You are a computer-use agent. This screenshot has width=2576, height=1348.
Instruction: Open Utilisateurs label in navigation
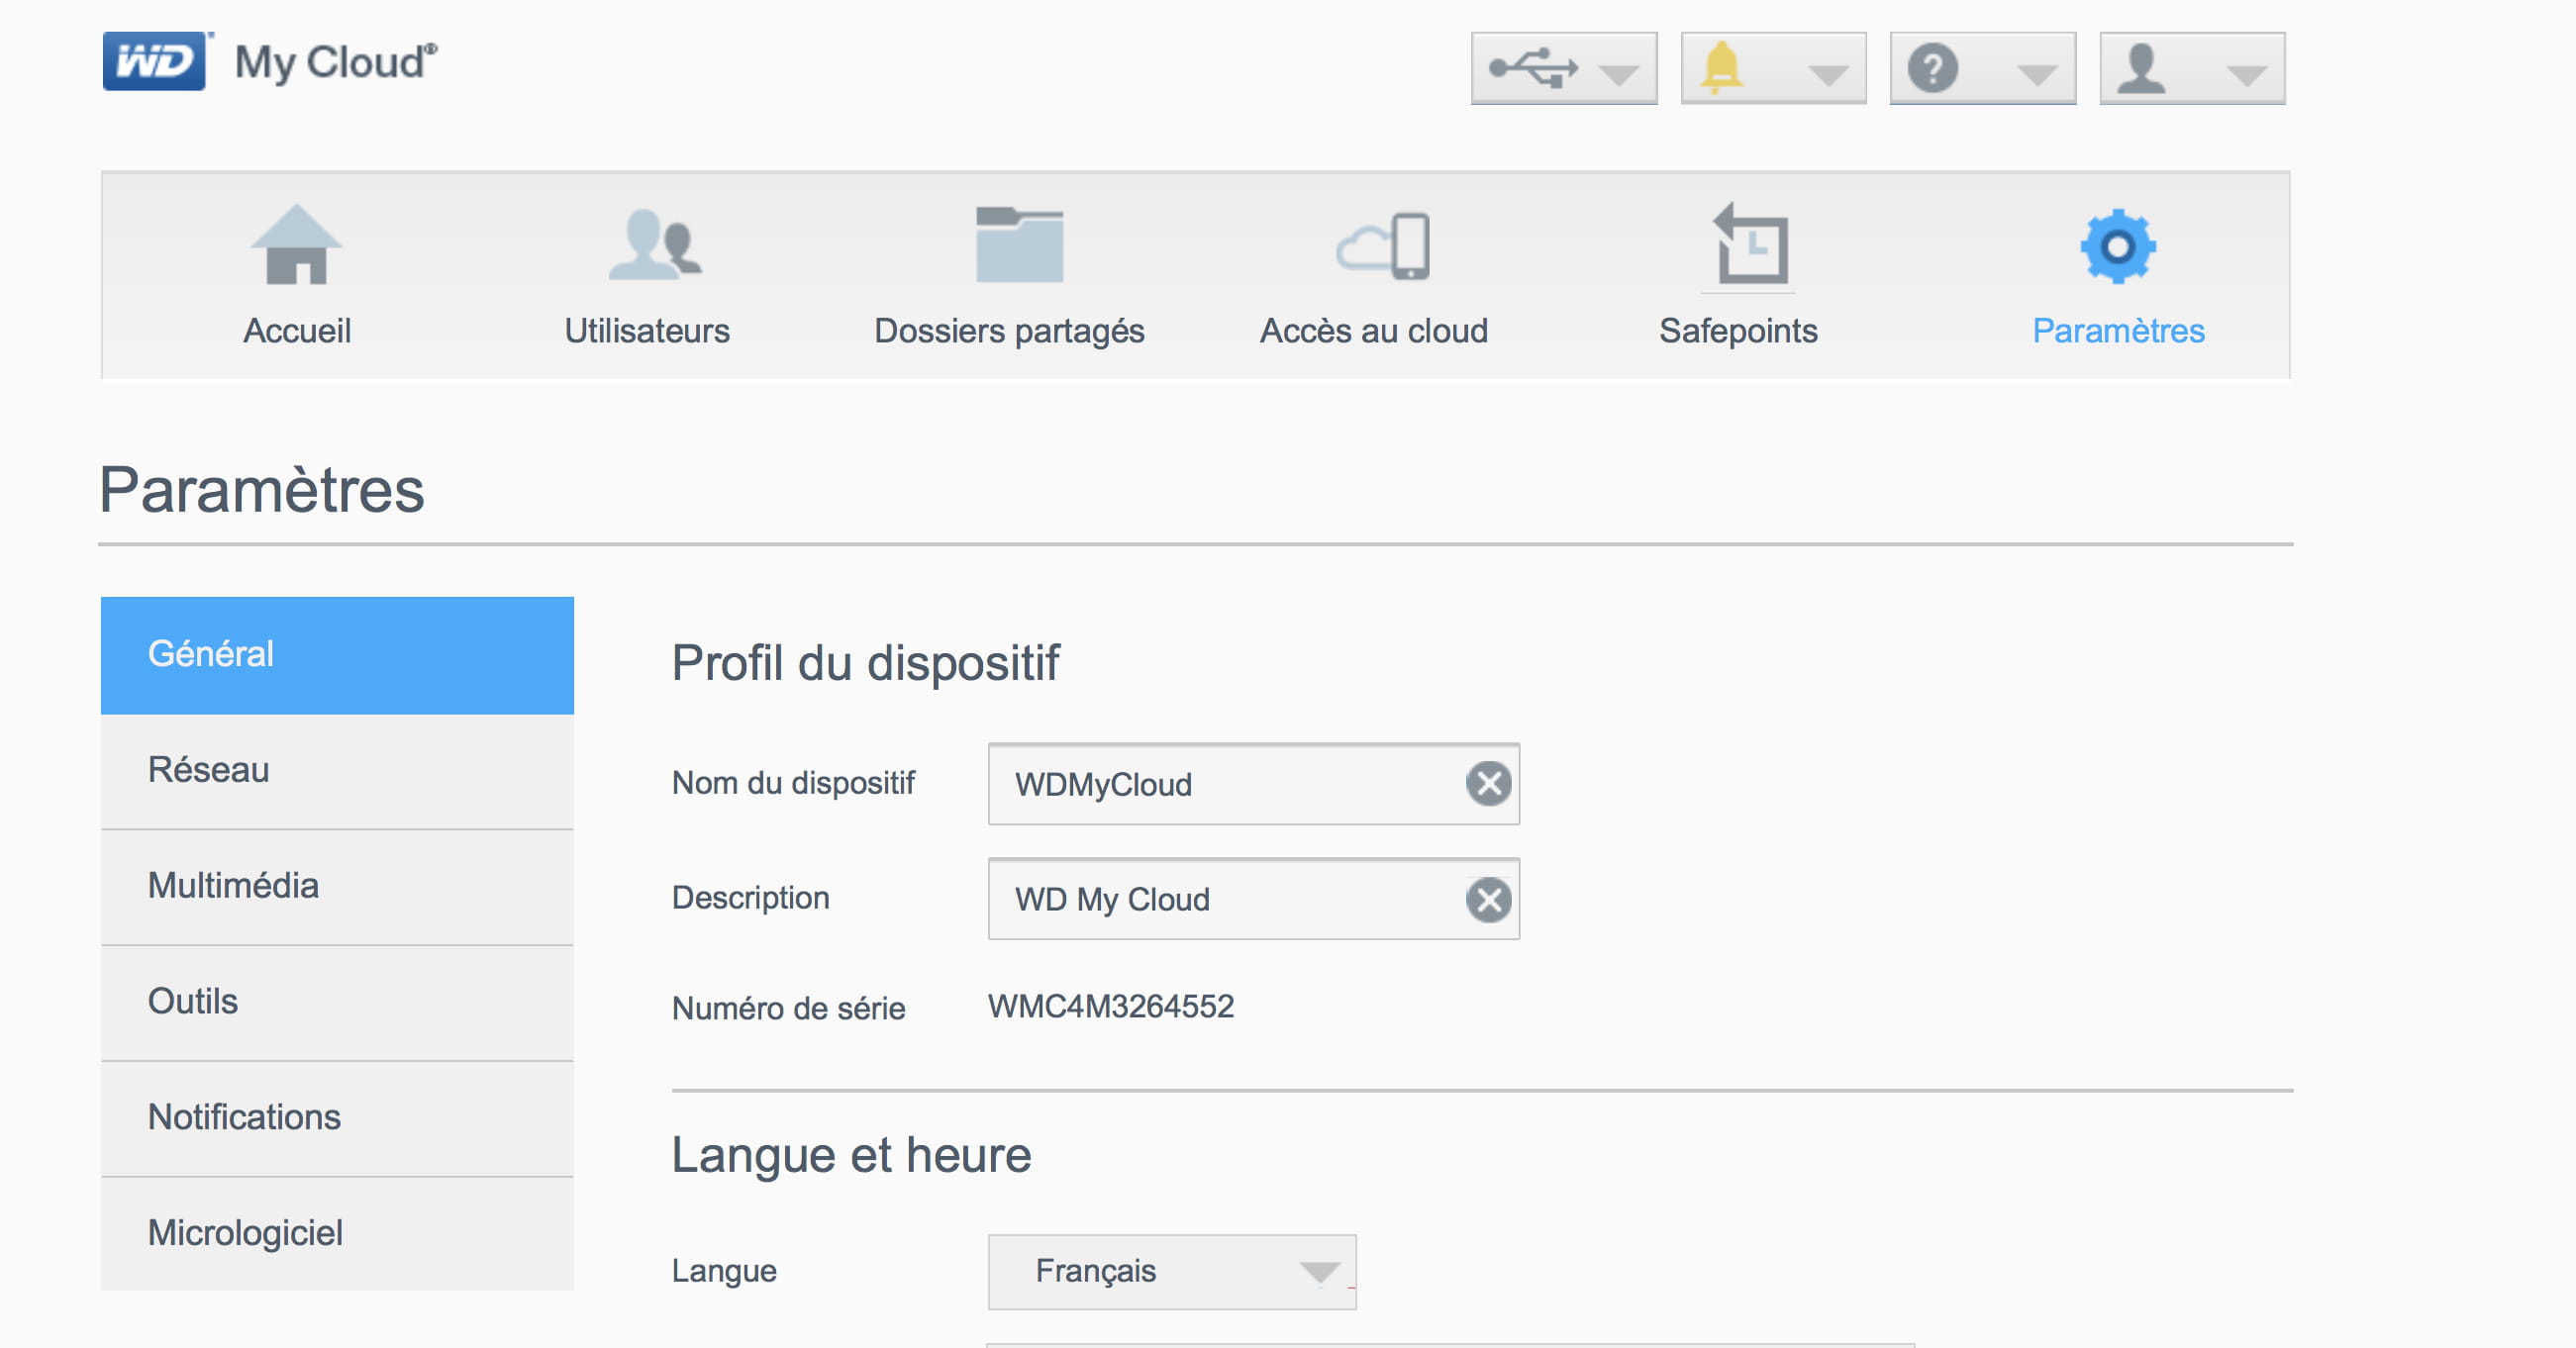(647, 331)
